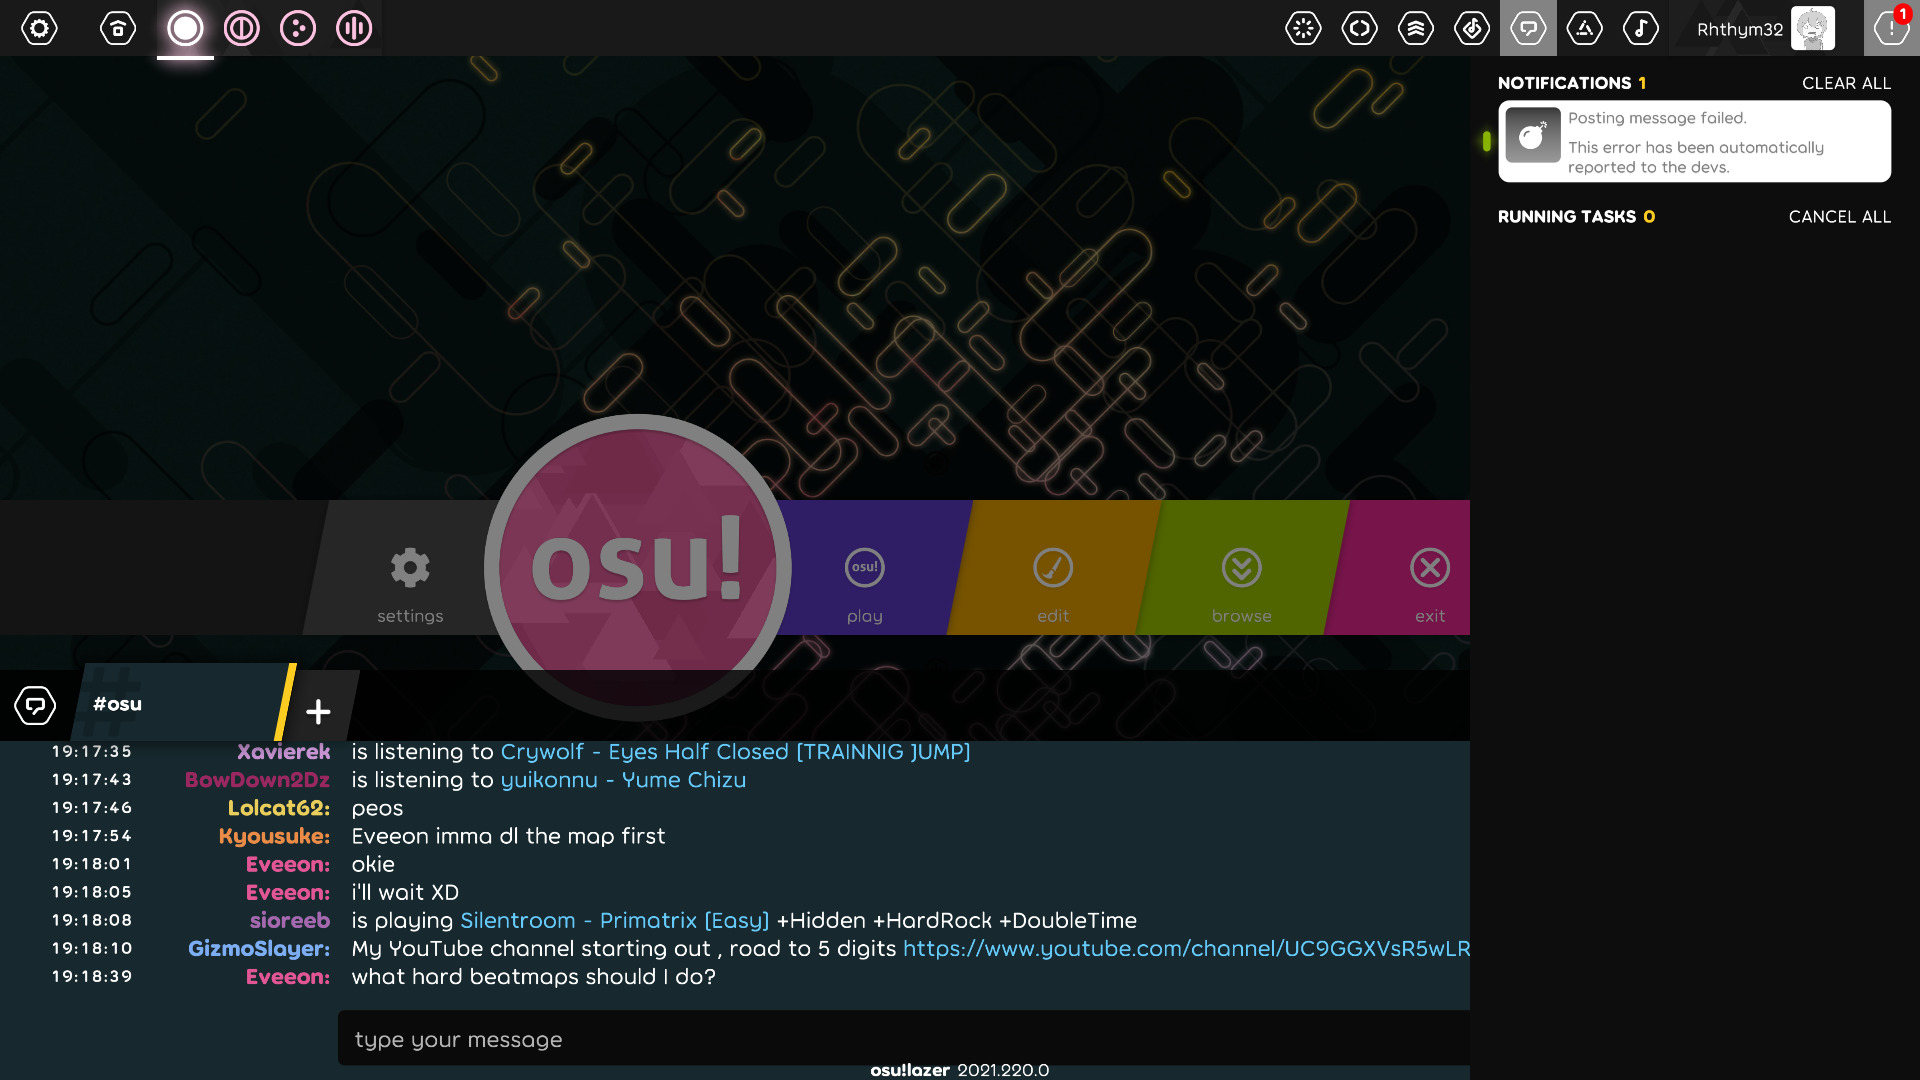Click the home toolbar icon

tap(118, 28)
